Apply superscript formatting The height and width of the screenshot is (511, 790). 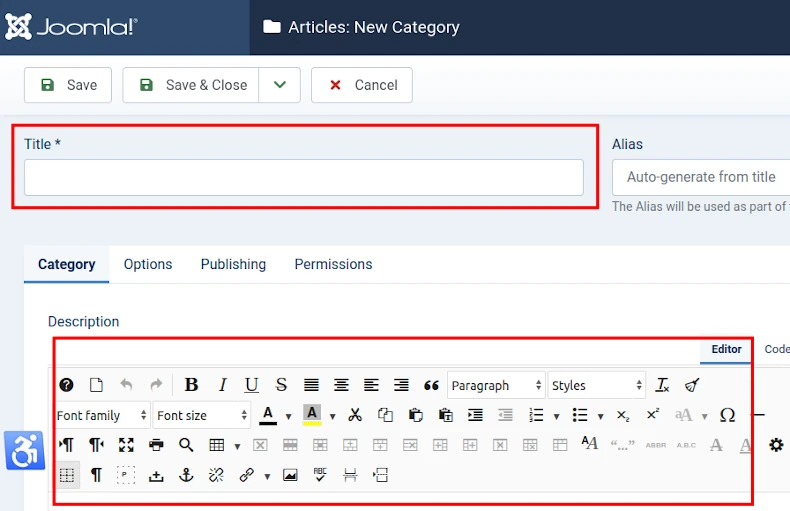pos(653,414)
